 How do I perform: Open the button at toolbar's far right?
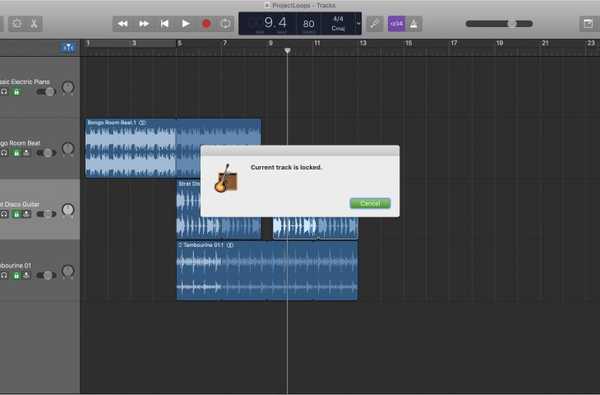588,24
